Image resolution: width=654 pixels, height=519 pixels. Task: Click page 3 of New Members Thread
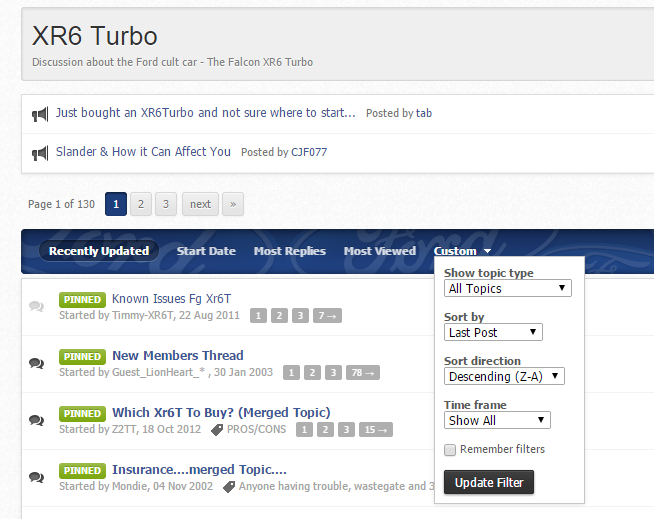[x=333, y=373]
